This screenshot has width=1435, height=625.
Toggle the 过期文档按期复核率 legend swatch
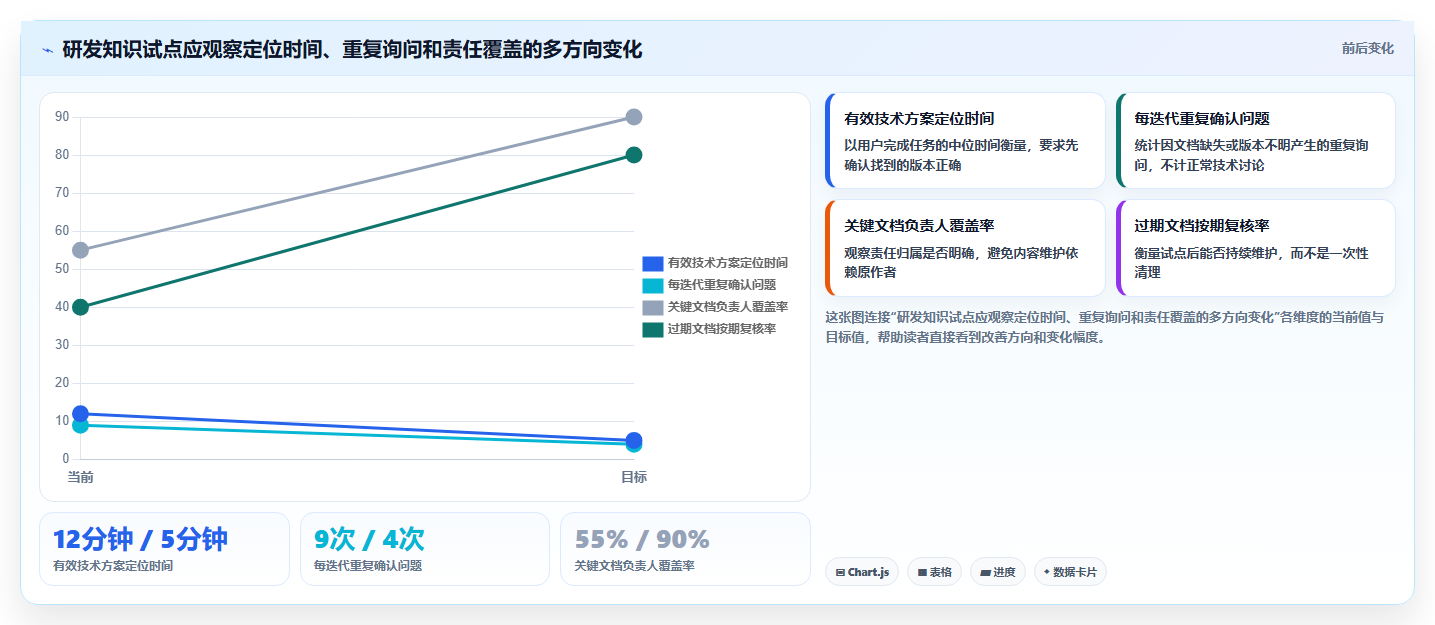652,329
